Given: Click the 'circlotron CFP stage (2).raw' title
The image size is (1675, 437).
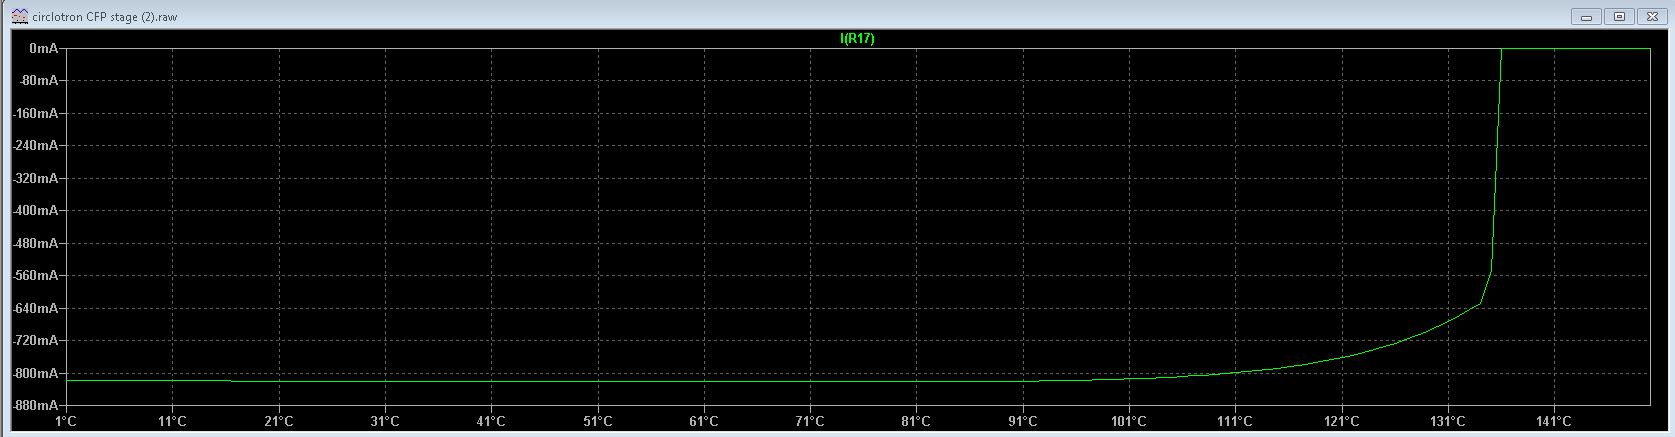Looking at the screenshot, I should tap(105, 17).
